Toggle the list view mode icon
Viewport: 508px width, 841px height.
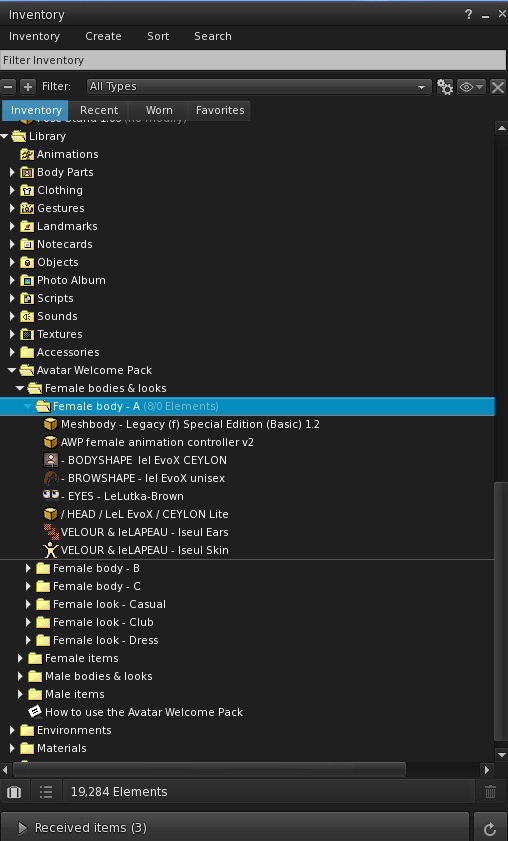(x=46, y=792)
